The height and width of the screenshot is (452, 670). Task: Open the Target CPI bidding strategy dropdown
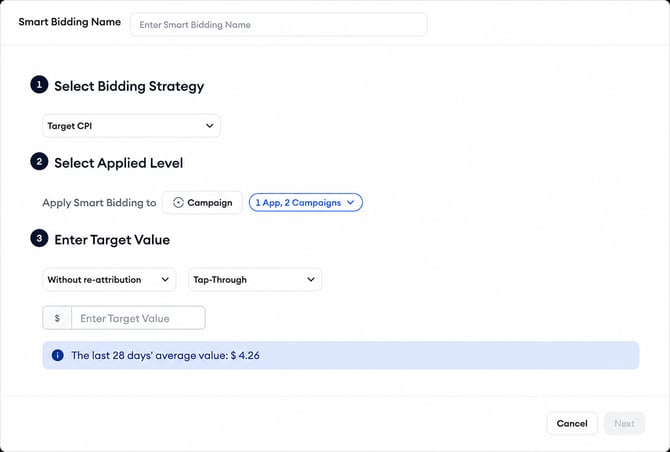pyautogui.click(x=131, y=126)
